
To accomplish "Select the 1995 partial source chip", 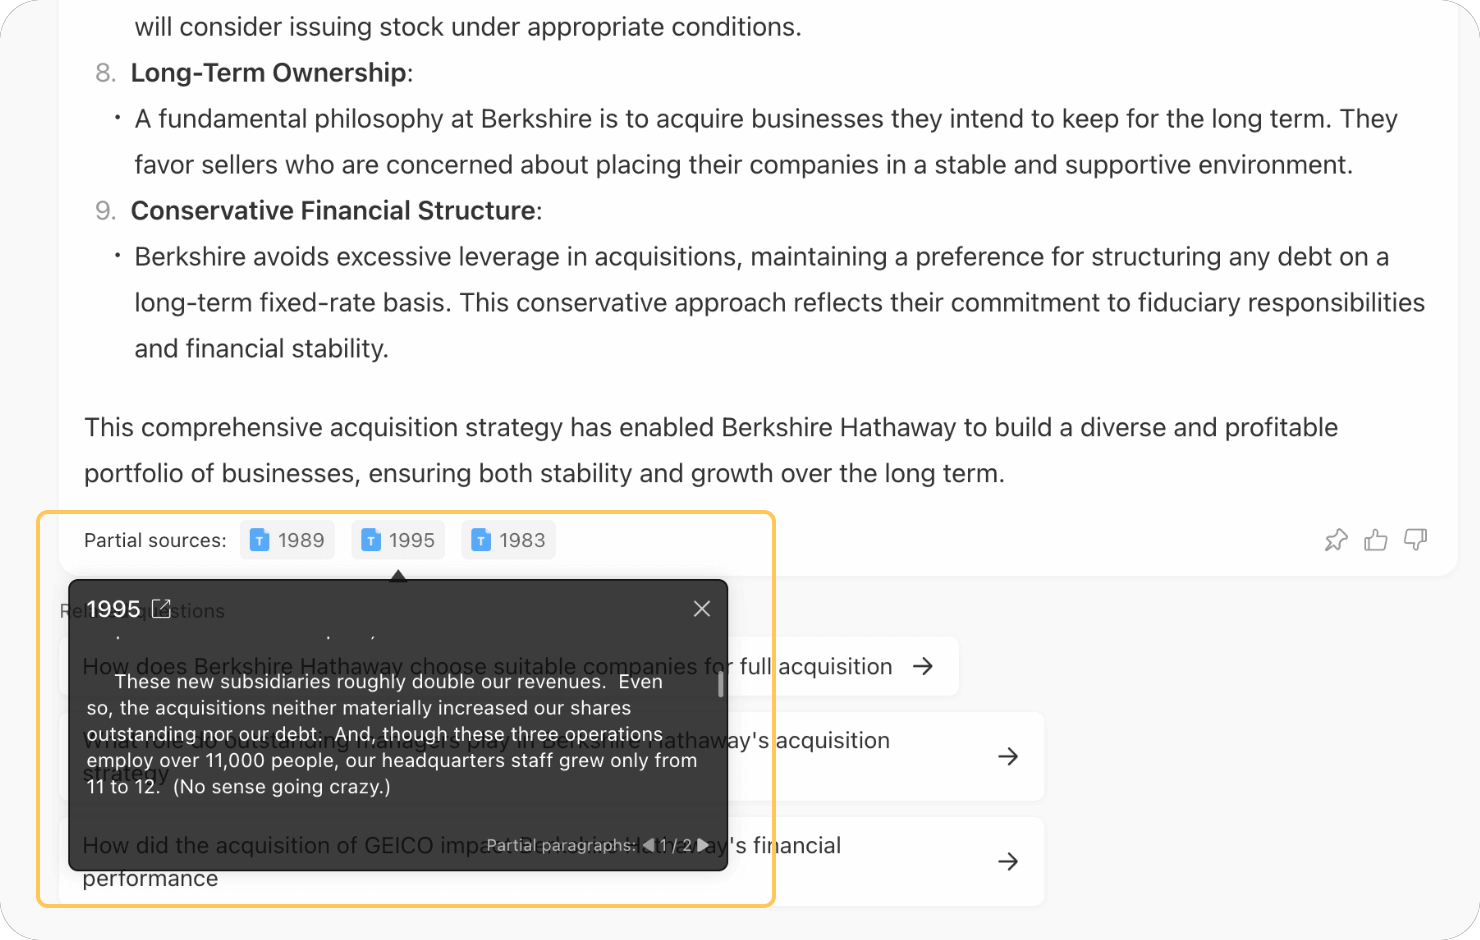I will click(398, 540).
